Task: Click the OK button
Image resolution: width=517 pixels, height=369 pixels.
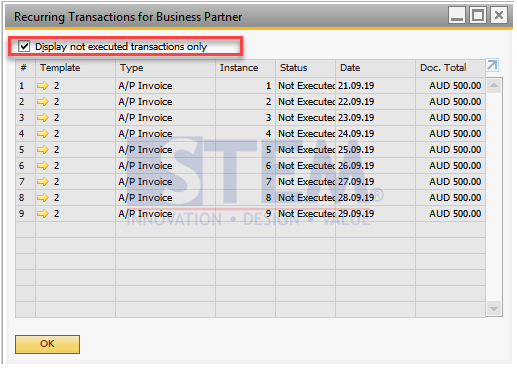Action: [47, 344]
